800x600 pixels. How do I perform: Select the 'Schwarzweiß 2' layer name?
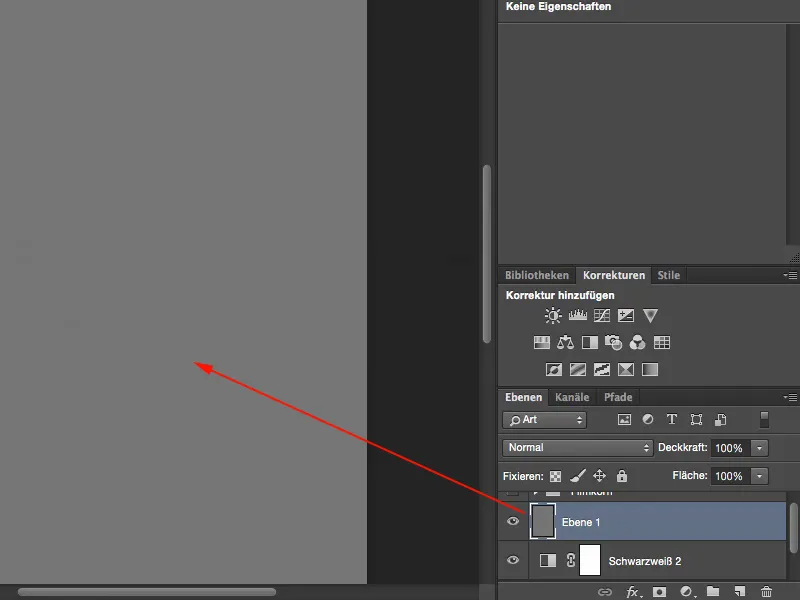point(644,561)
